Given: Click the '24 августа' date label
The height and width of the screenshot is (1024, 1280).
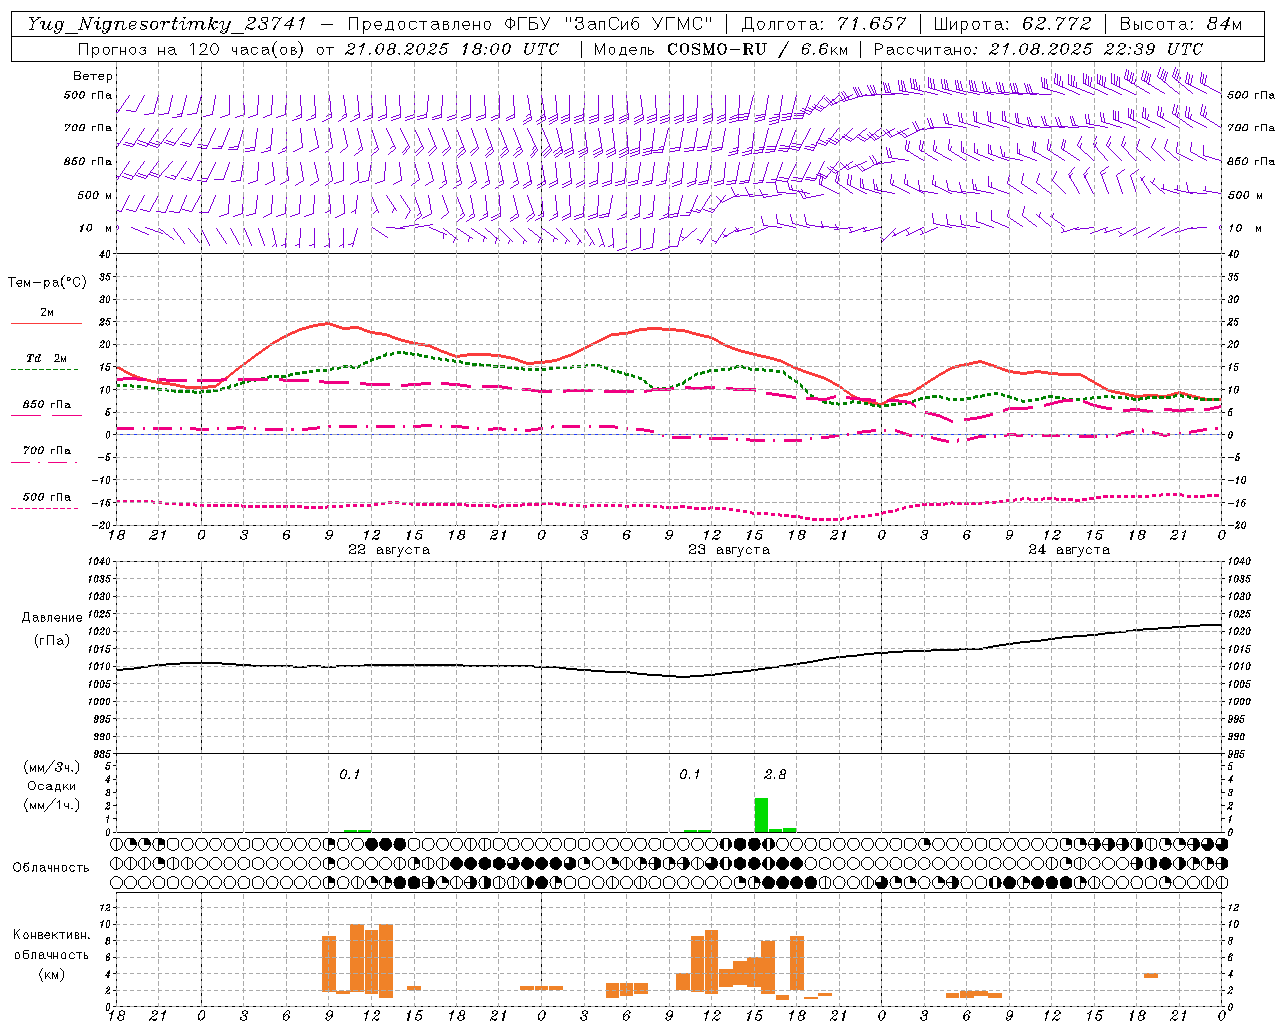Looking at the screenshot, I should 1069,550.
